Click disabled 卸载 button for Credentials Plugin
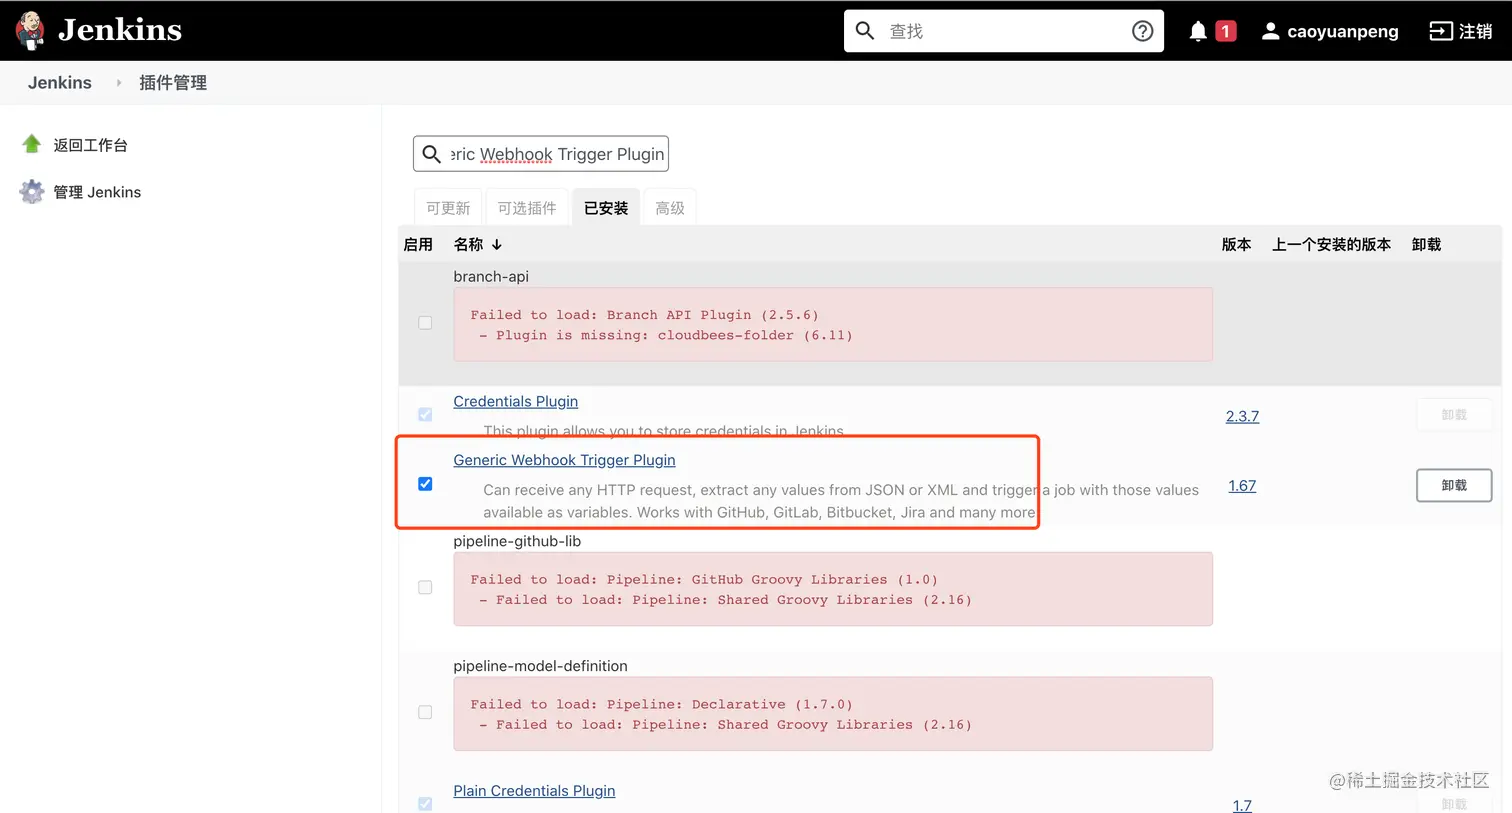Viewport: 1512px width, 813px height. pyautogui.click(x=1454, y=414)
